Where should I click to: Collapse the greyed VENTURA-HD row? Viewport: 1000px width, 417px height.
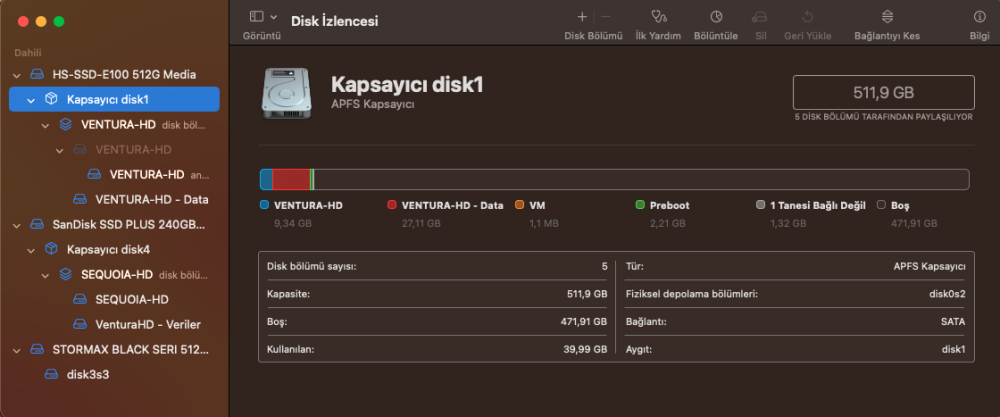point(59,150)
